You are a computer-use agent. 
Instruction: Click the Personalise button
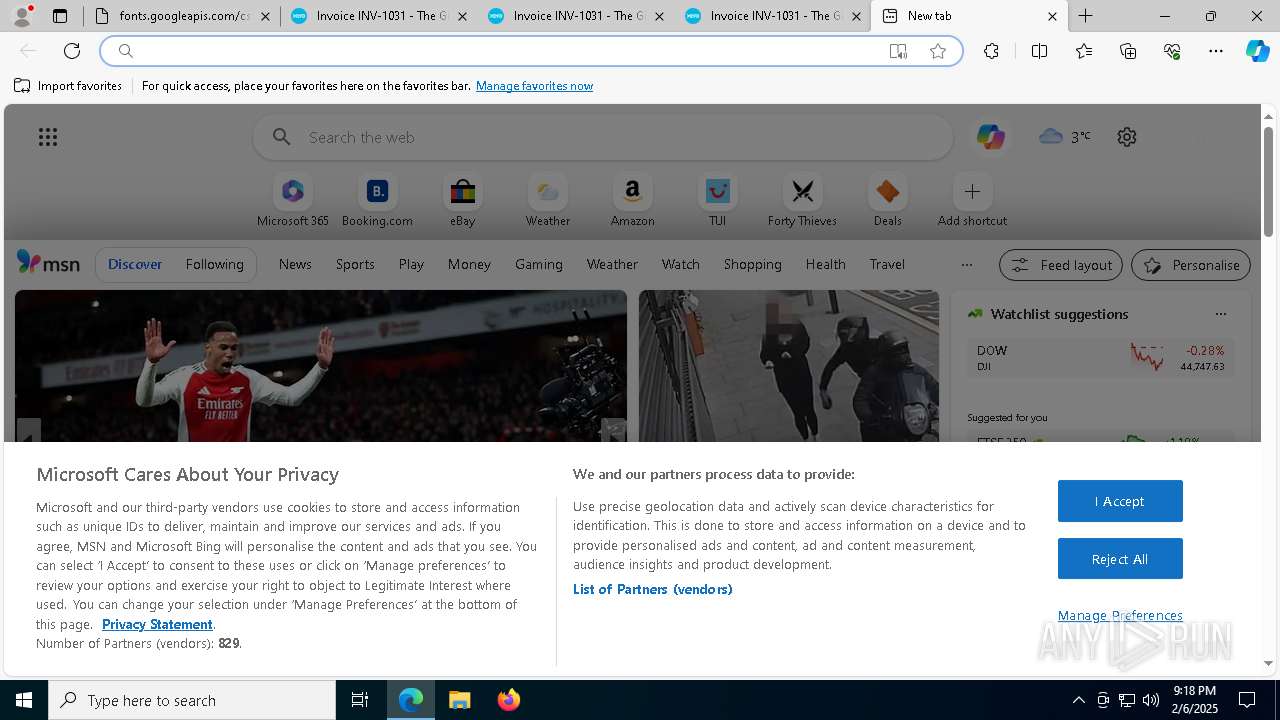tap(1191, 265)
